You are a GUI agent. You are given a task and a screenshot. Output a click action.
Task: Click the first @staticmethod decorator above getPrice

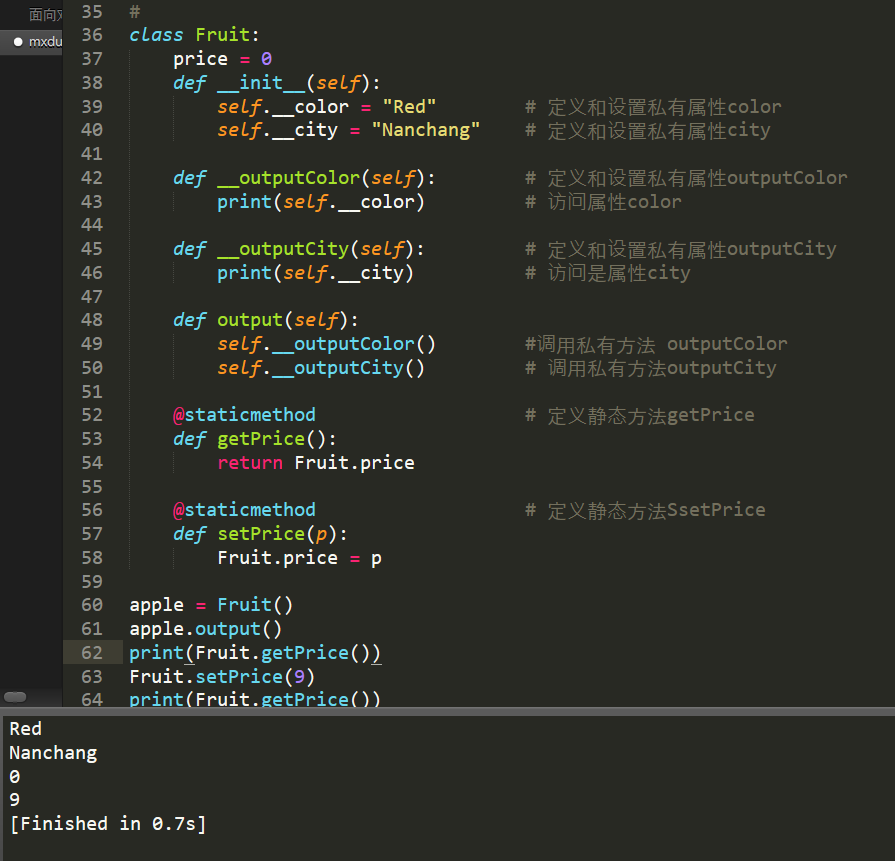244,415
